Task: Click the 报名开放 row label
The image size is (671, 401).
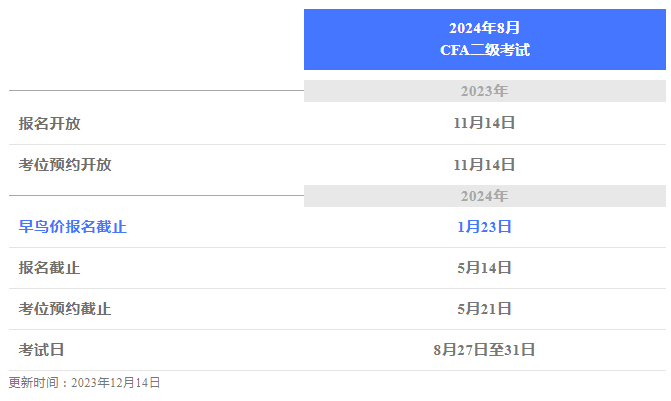Action: point(50,124)
